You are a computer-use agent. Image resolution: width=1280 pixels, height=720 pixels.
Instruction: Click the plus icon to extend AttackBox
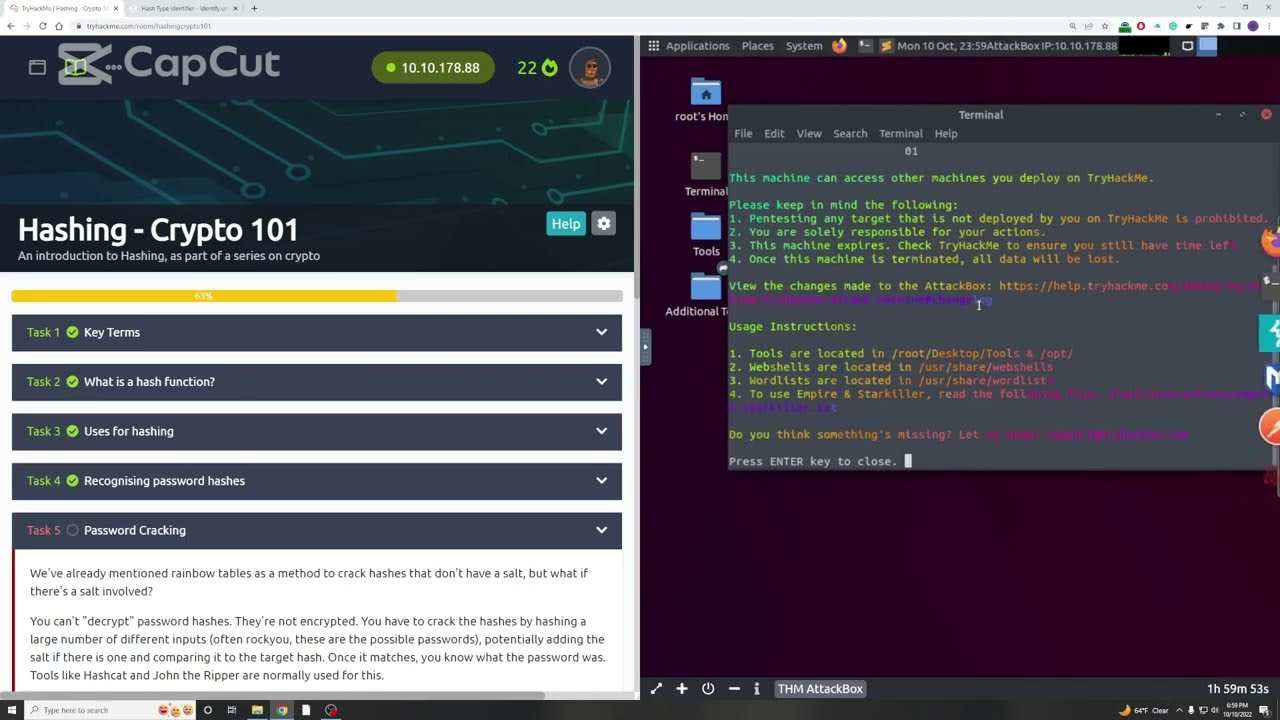682,689
